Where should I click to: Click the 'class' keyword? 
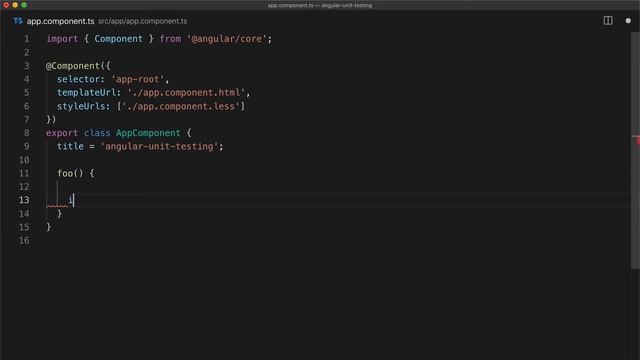coord(97,133)
